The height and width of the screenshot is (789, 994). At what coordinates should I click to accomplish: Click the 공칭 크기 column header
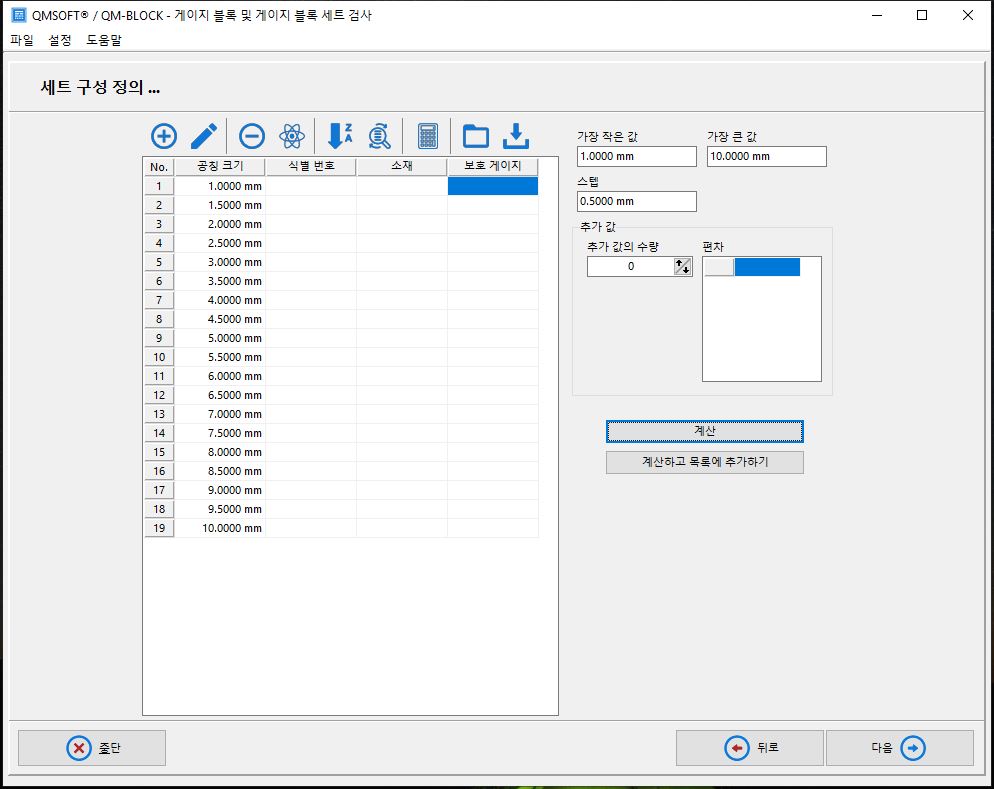pos(220,166)
